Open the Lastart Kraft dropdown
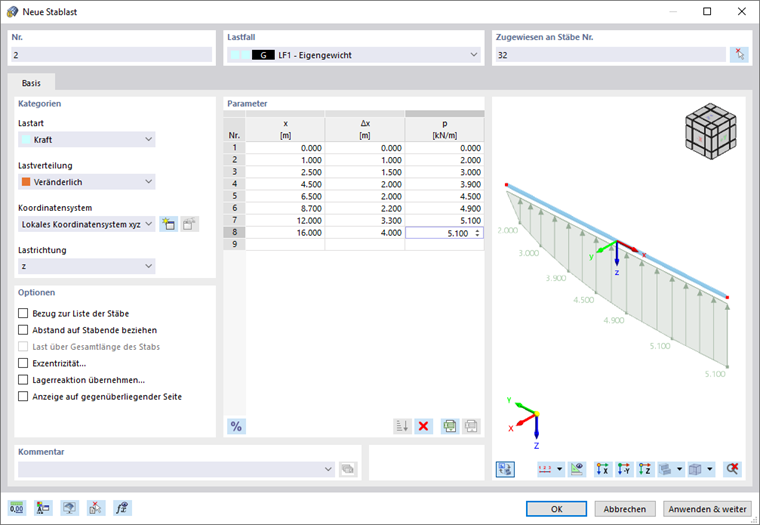Viewport: 760px width, 525px height. tap(87, 139)
